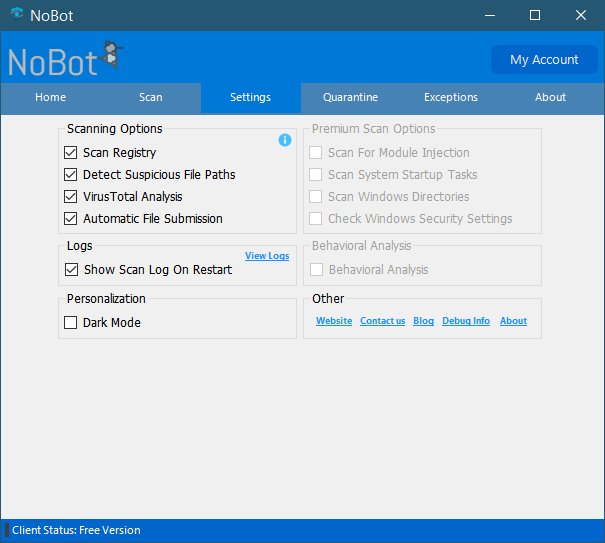Click the Debug Info link
The height and width of the screenshot is (543, 605).
click(466, 321)
